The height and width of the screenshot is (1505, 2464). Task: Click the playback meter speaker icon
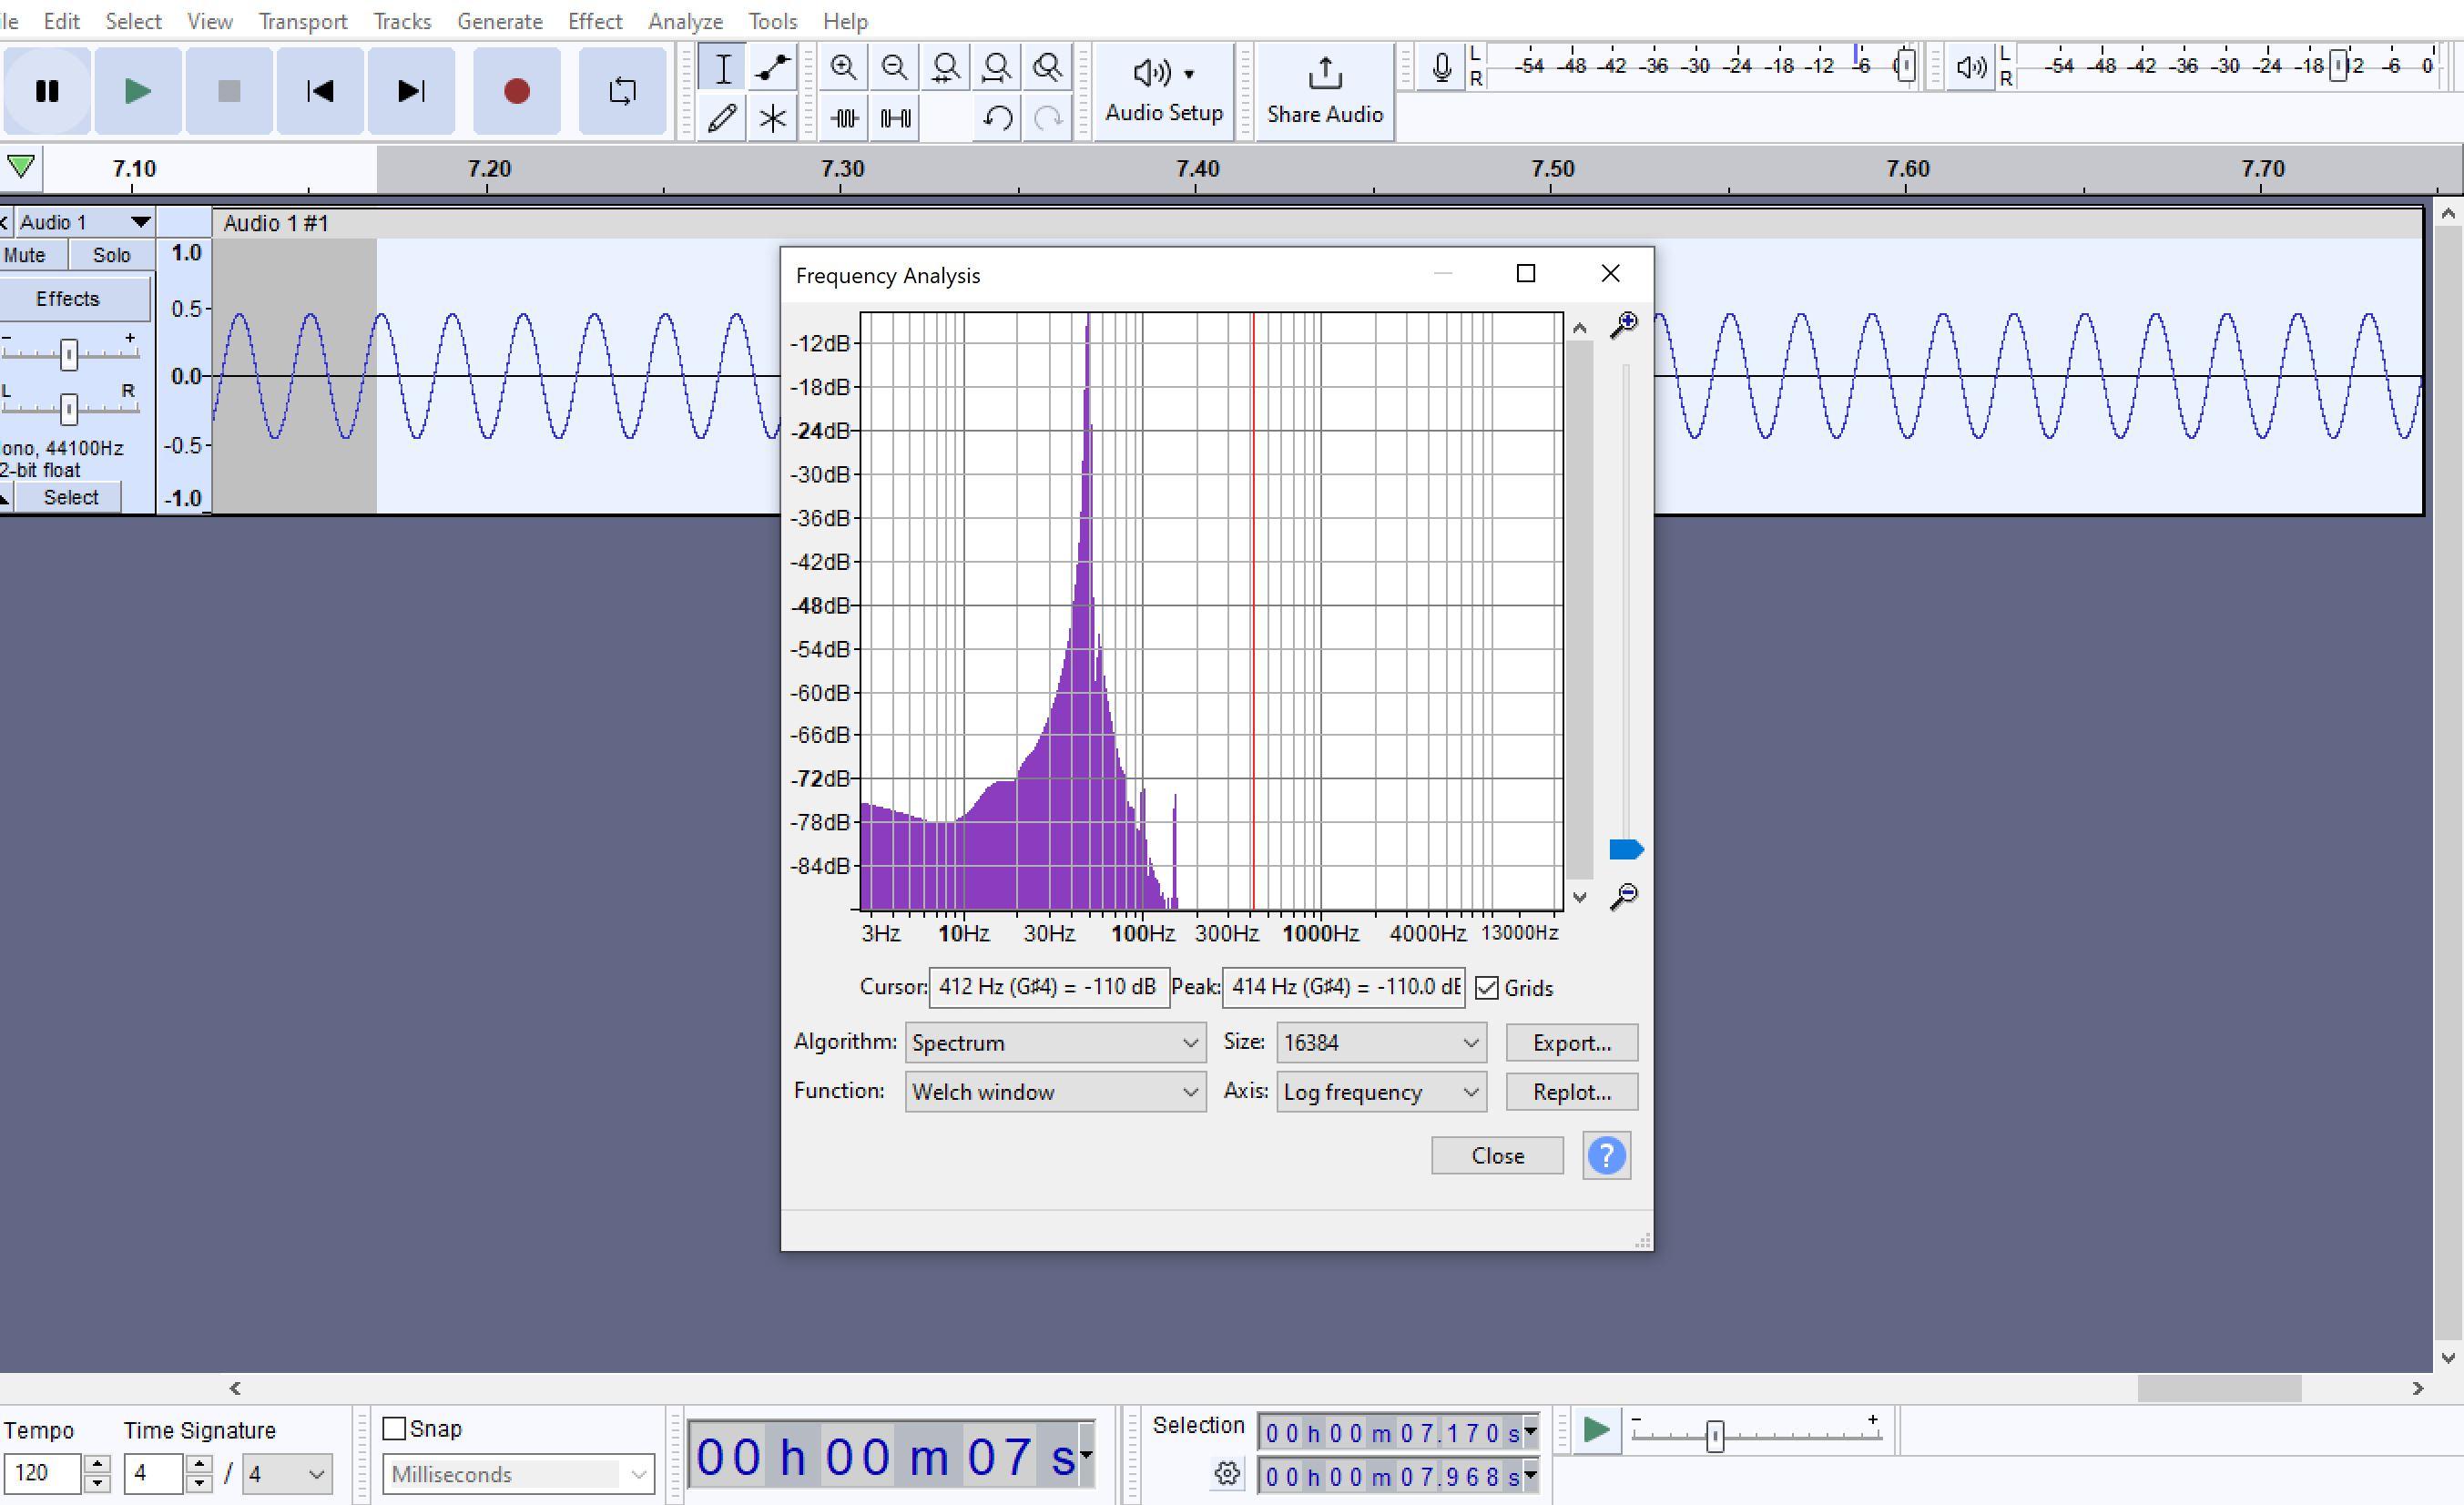(x=1971, y=67)
